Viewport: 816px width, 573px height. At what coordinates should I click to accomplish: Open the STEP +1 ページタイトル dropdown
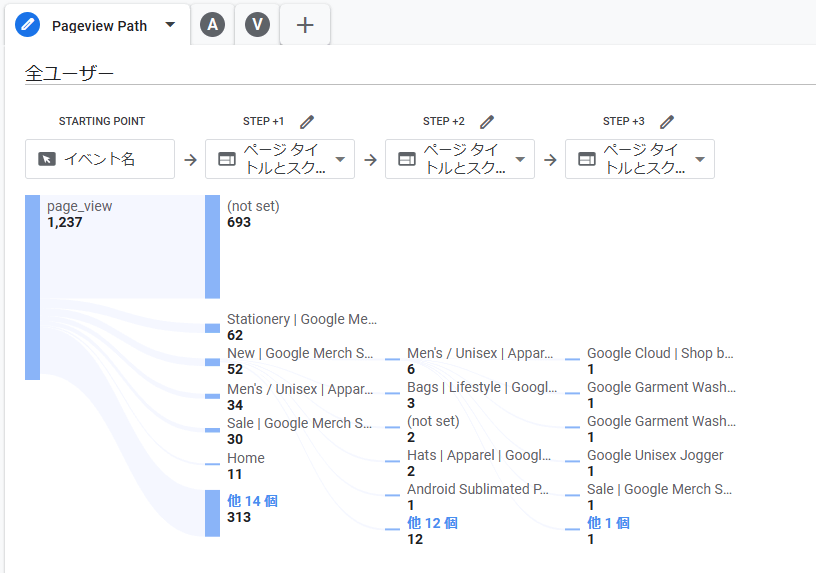[280, 159]
